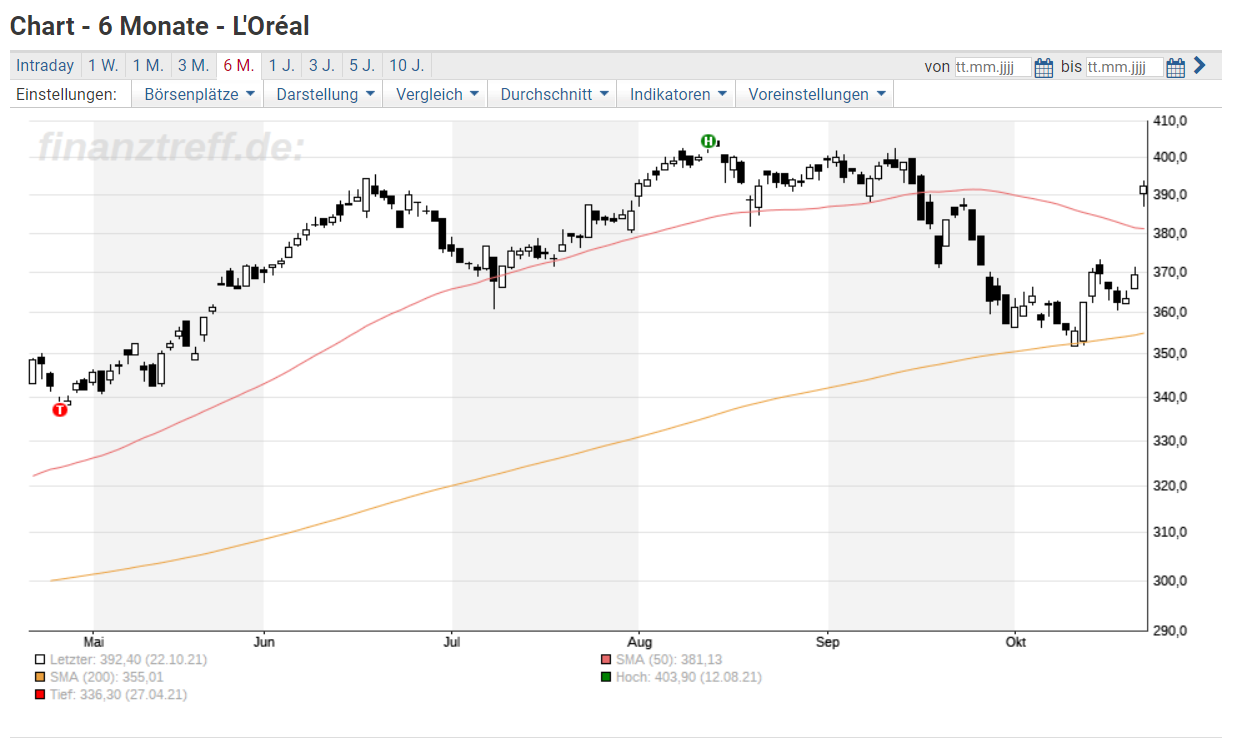Select the 10 J. time range tab
This screenshot has width=1234, height=740.
pyautogui.click(x=406, y=66)
